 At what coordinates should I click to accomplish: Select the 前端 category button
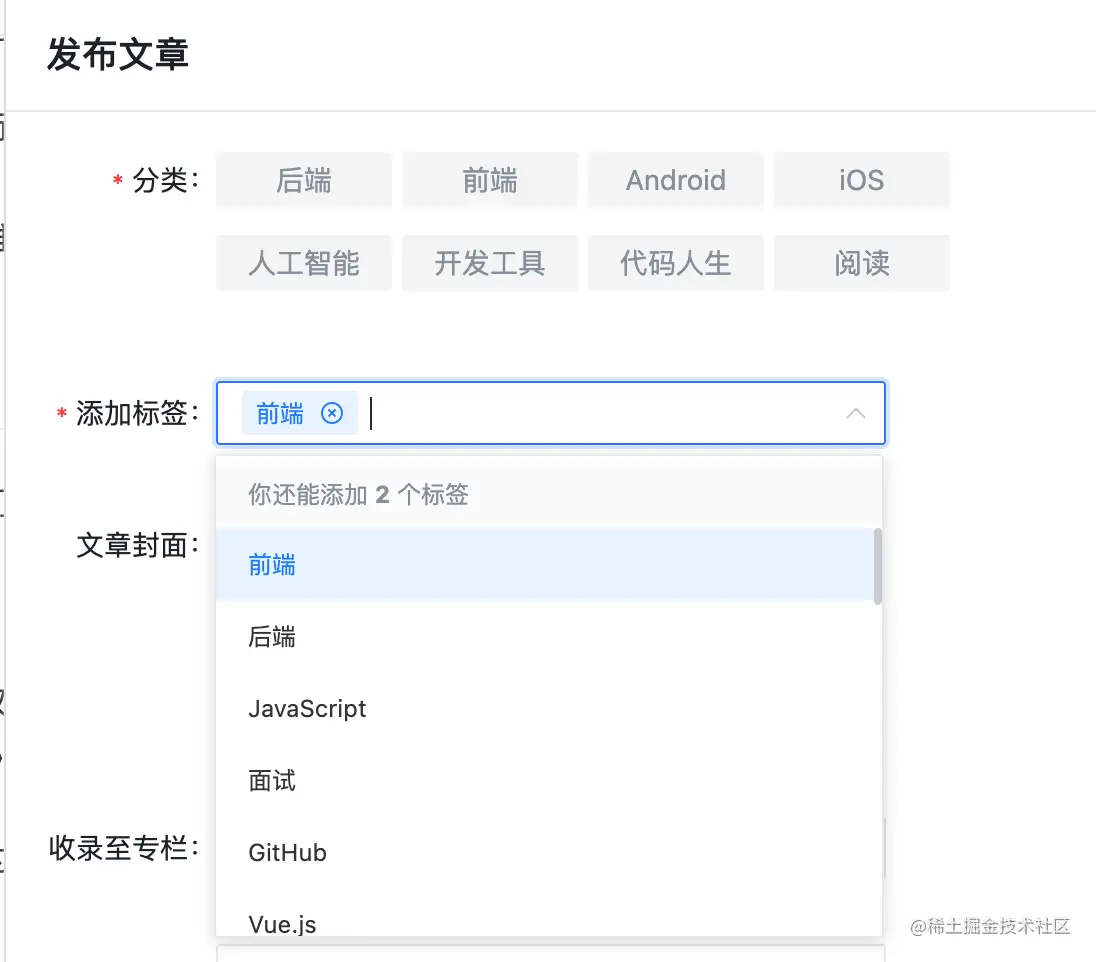[490, 180]
